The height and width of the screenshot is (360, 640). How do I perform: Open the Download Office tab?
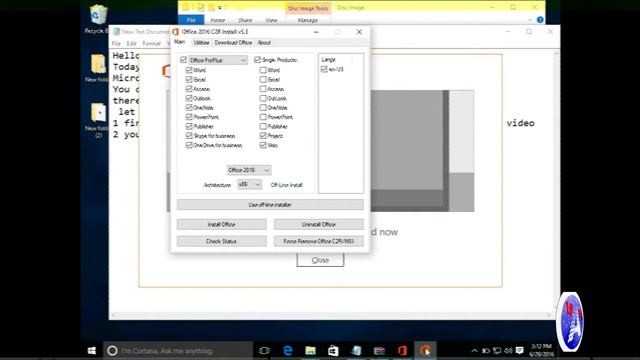(x=233, y=42)
